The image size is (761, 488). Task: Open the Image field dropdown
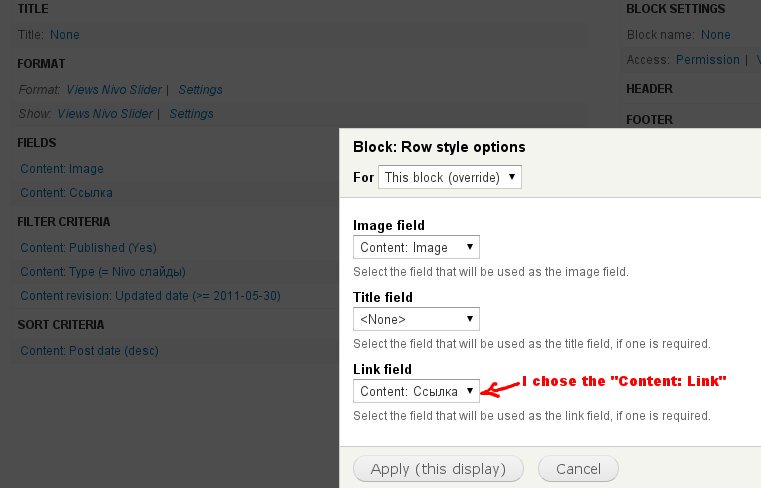point(416,247)
